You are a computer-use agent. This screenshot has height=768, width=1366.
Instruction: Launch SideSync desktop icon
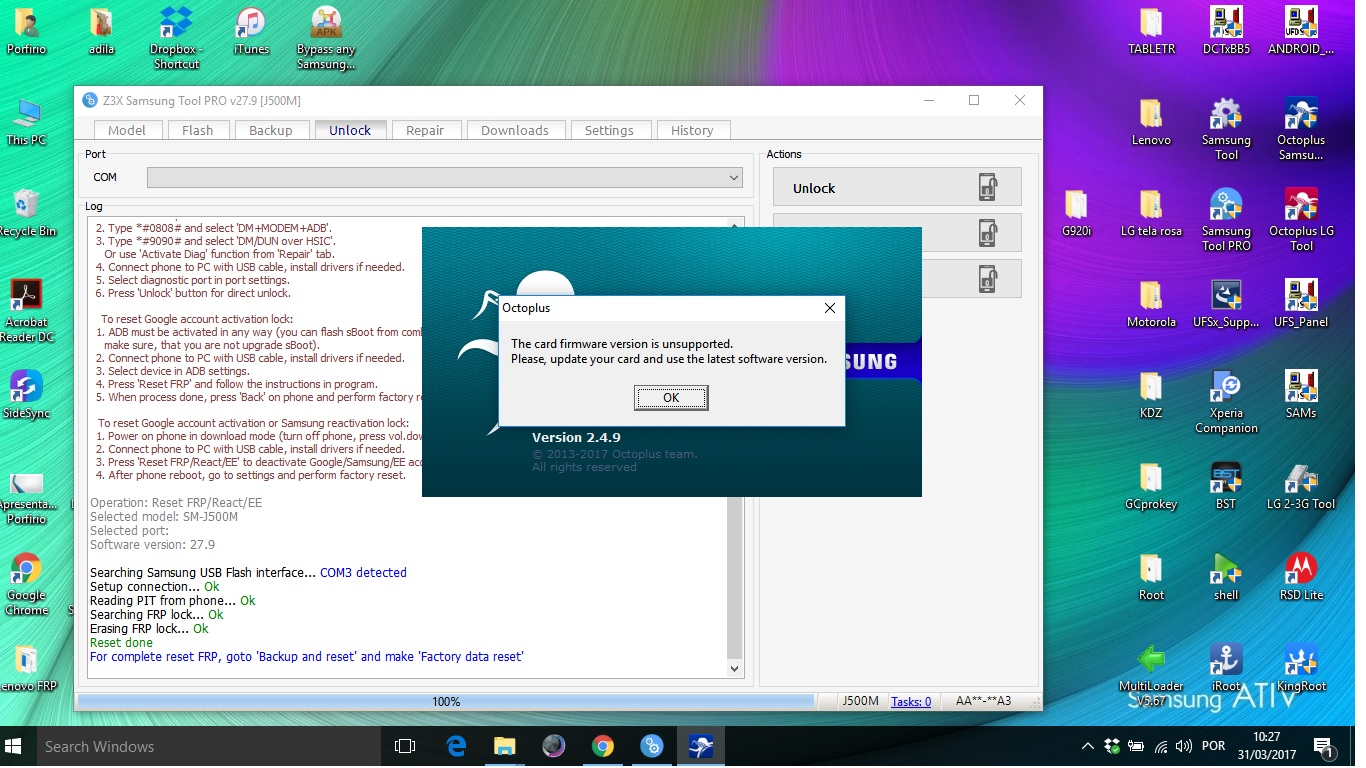pos(26,395)
